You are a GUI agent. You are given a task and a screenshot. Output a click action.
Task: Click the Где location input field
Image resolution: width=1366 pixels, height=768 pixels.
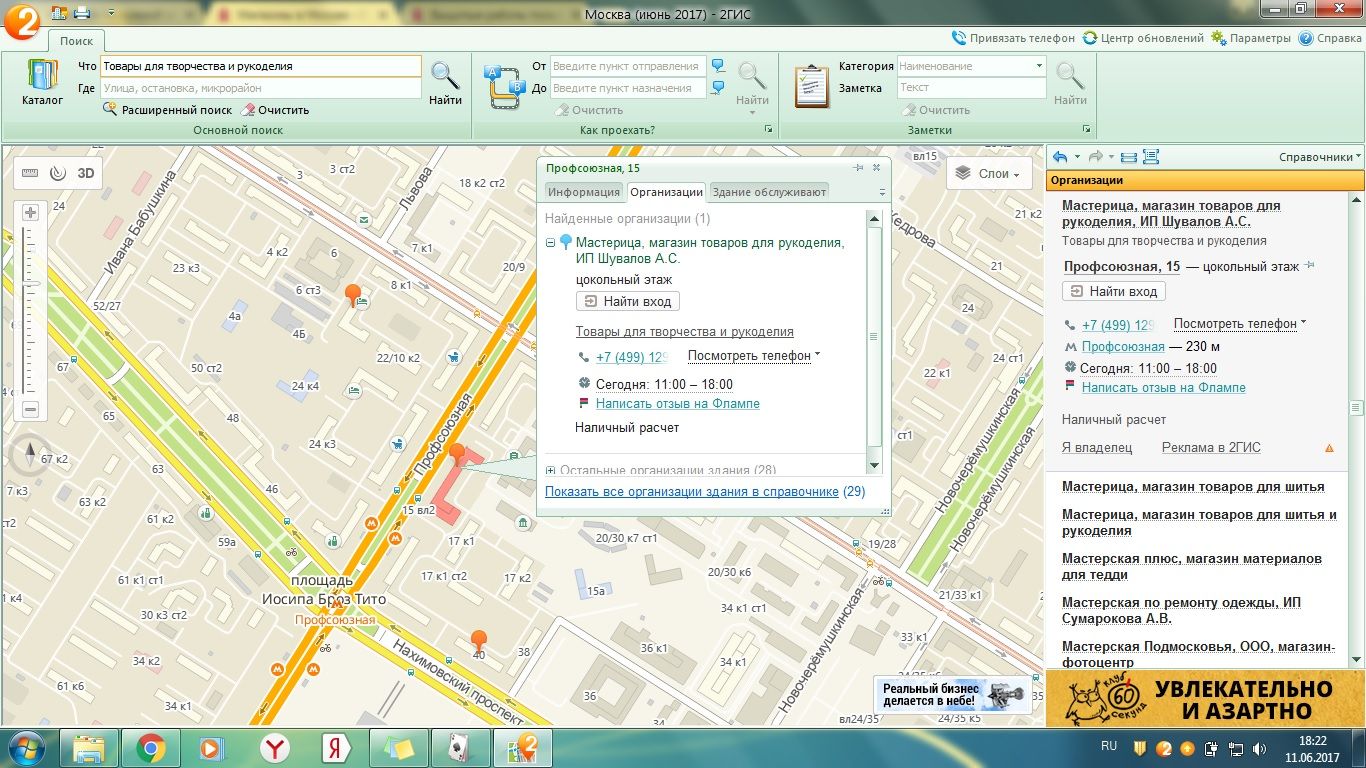tap(260, 88)
